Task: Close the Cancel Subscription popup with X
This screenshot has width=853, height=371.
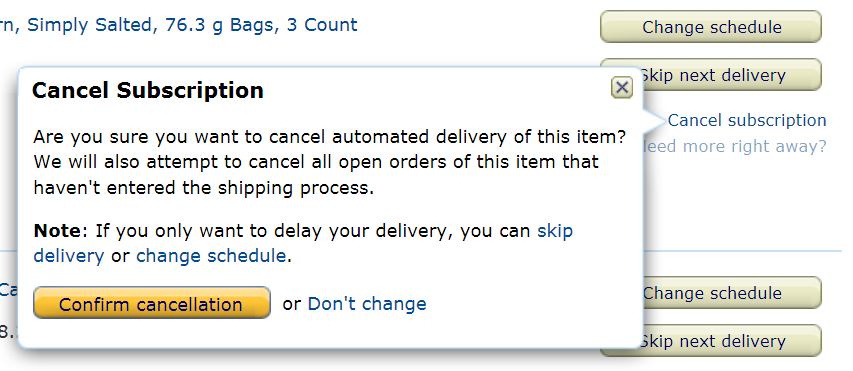Action: 622,88
